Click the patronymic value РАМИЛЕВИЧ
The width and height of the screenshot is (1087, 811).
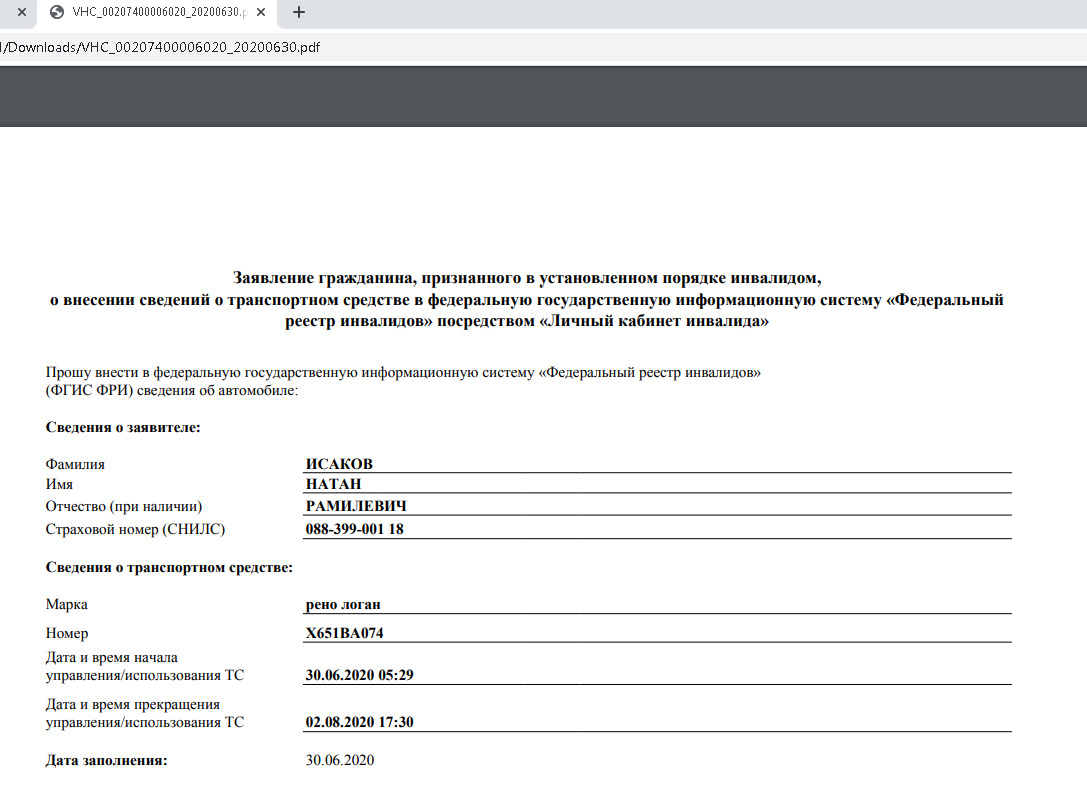(356, 506)
